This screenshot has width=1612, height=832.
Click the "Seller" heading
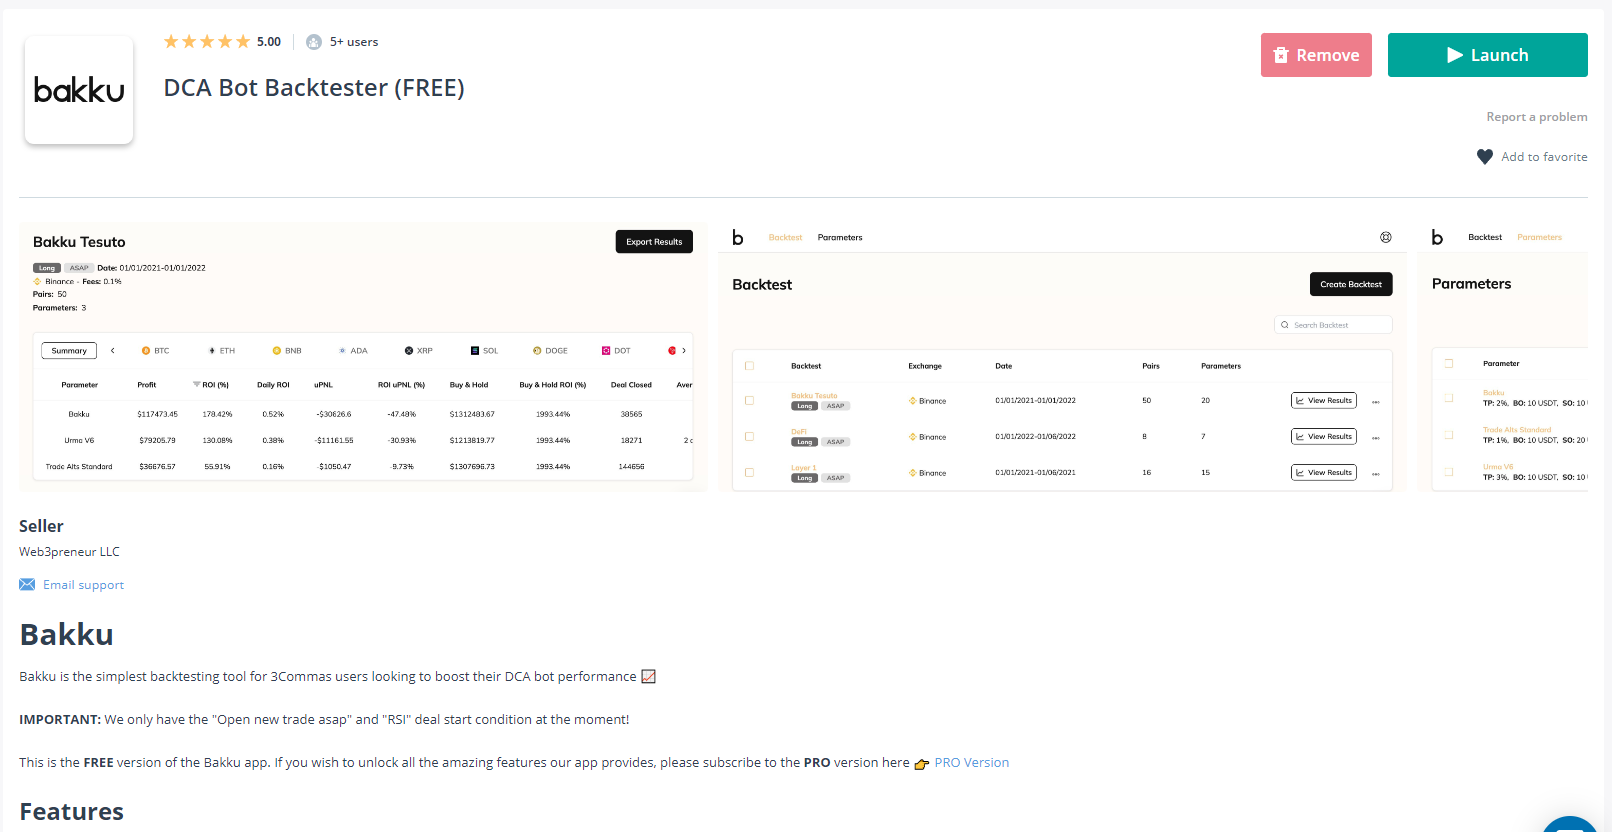click(41, 526)
